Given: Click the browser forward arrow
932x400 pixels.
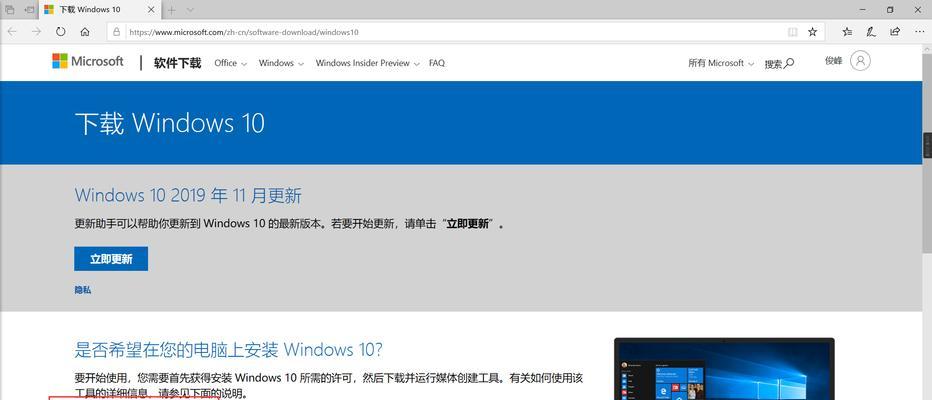Looking at the screenshot, I should tap(36, 32).
